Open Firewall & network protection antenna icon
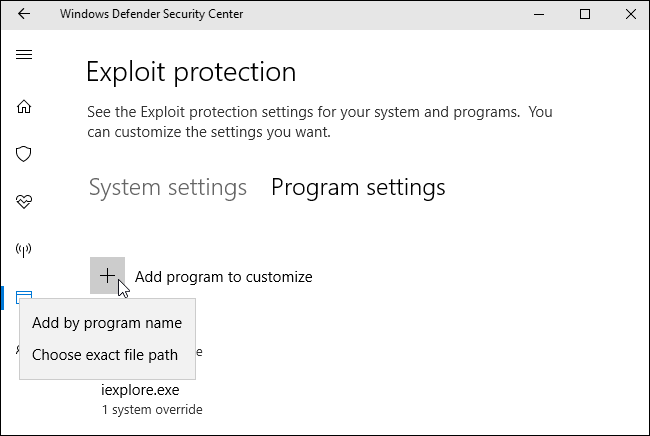The height and width of the screenshot is (436, 650). [x=24, y=249]
